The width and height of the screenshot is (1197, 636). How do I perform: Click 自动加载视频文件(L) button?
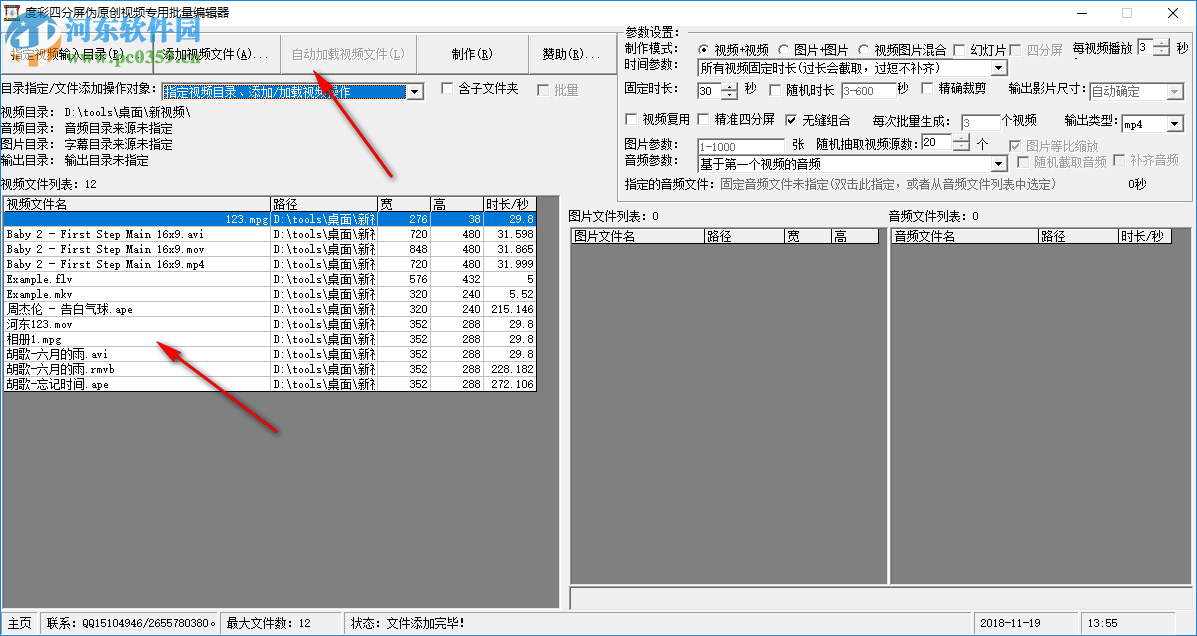[x=348, y=53]
